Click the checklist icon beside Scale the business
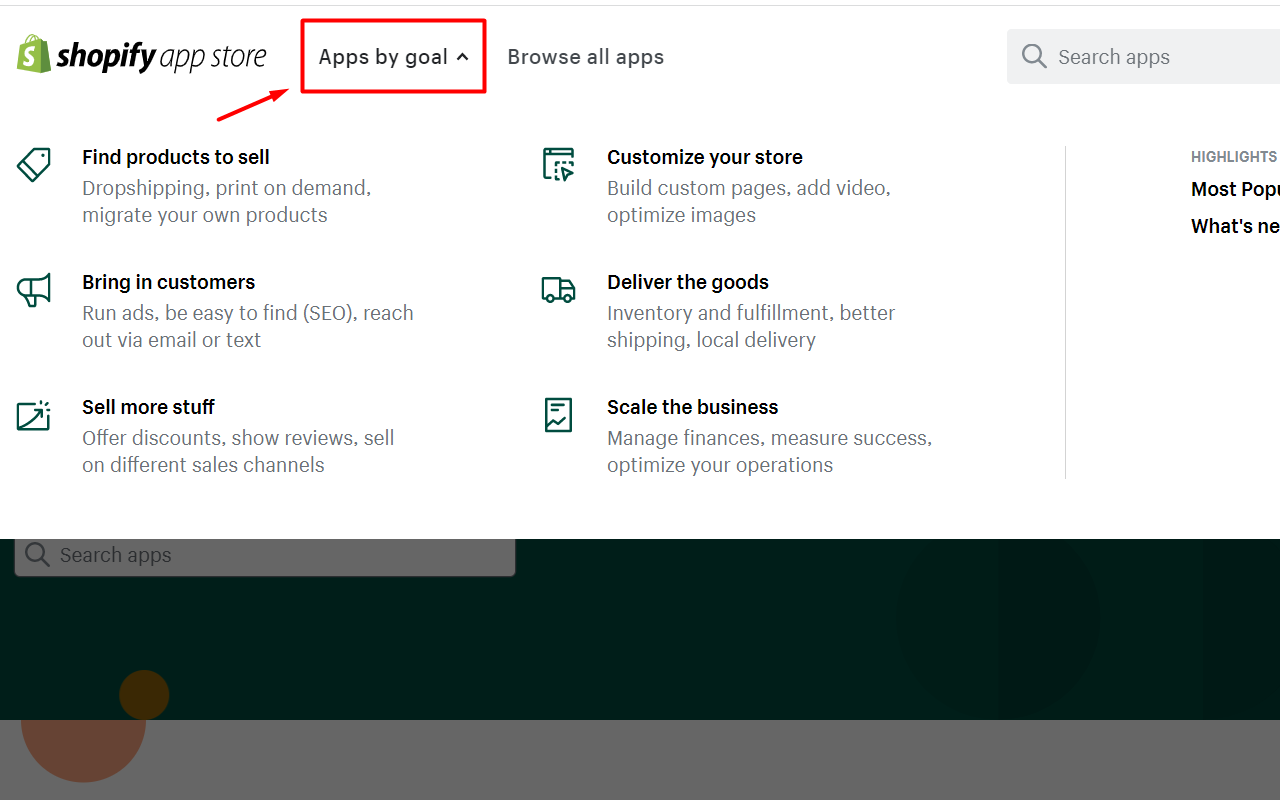The image size is (1280, 800). pyautogui.click(x=558, y=414)
